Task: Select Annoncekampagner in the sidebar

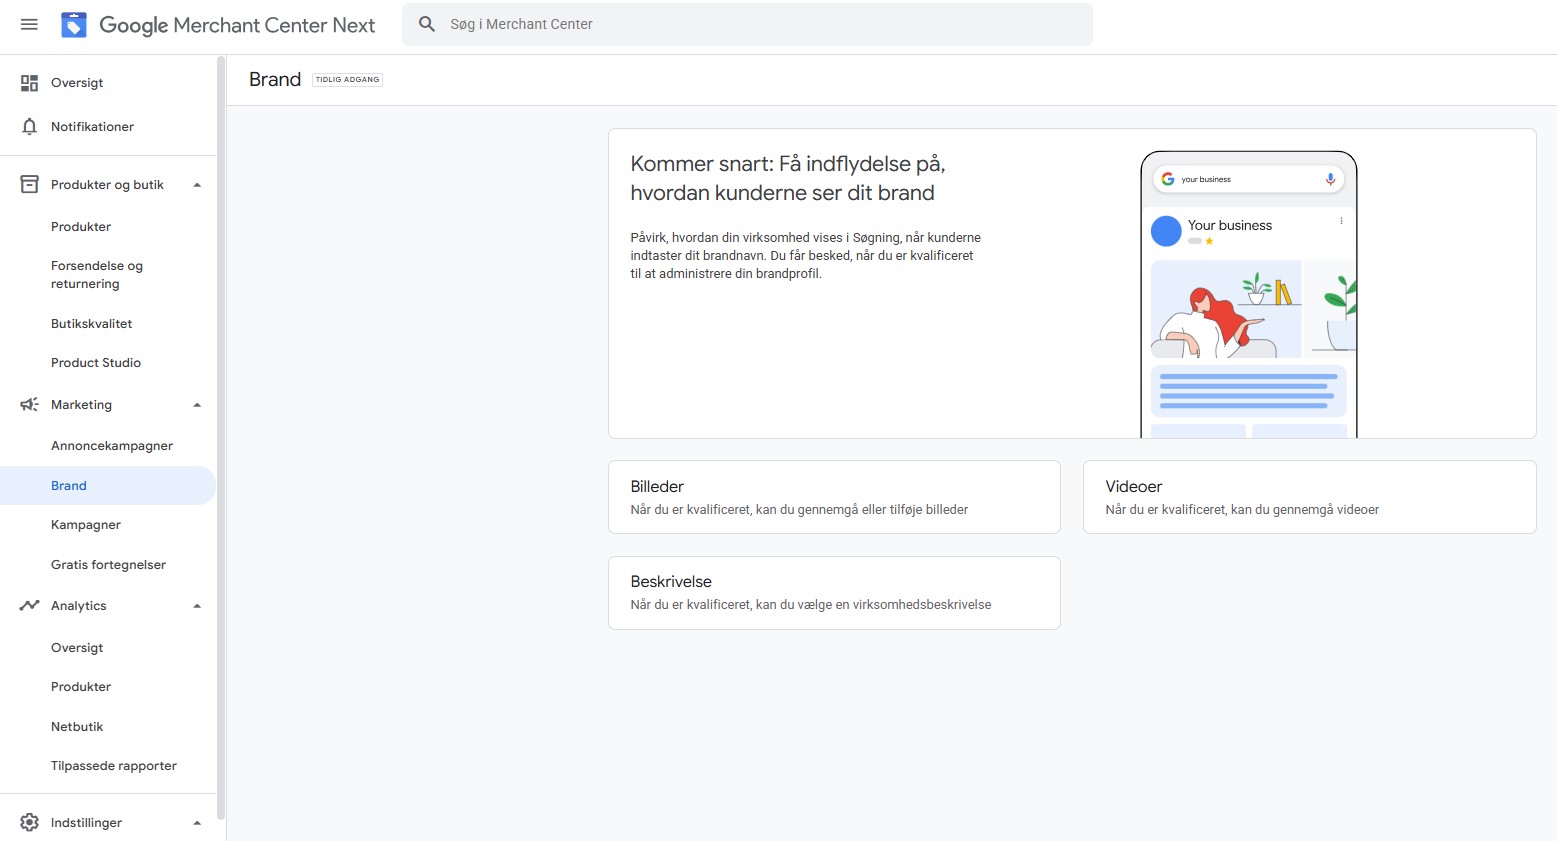Action: pyautogui.click(x=112, y=445)
